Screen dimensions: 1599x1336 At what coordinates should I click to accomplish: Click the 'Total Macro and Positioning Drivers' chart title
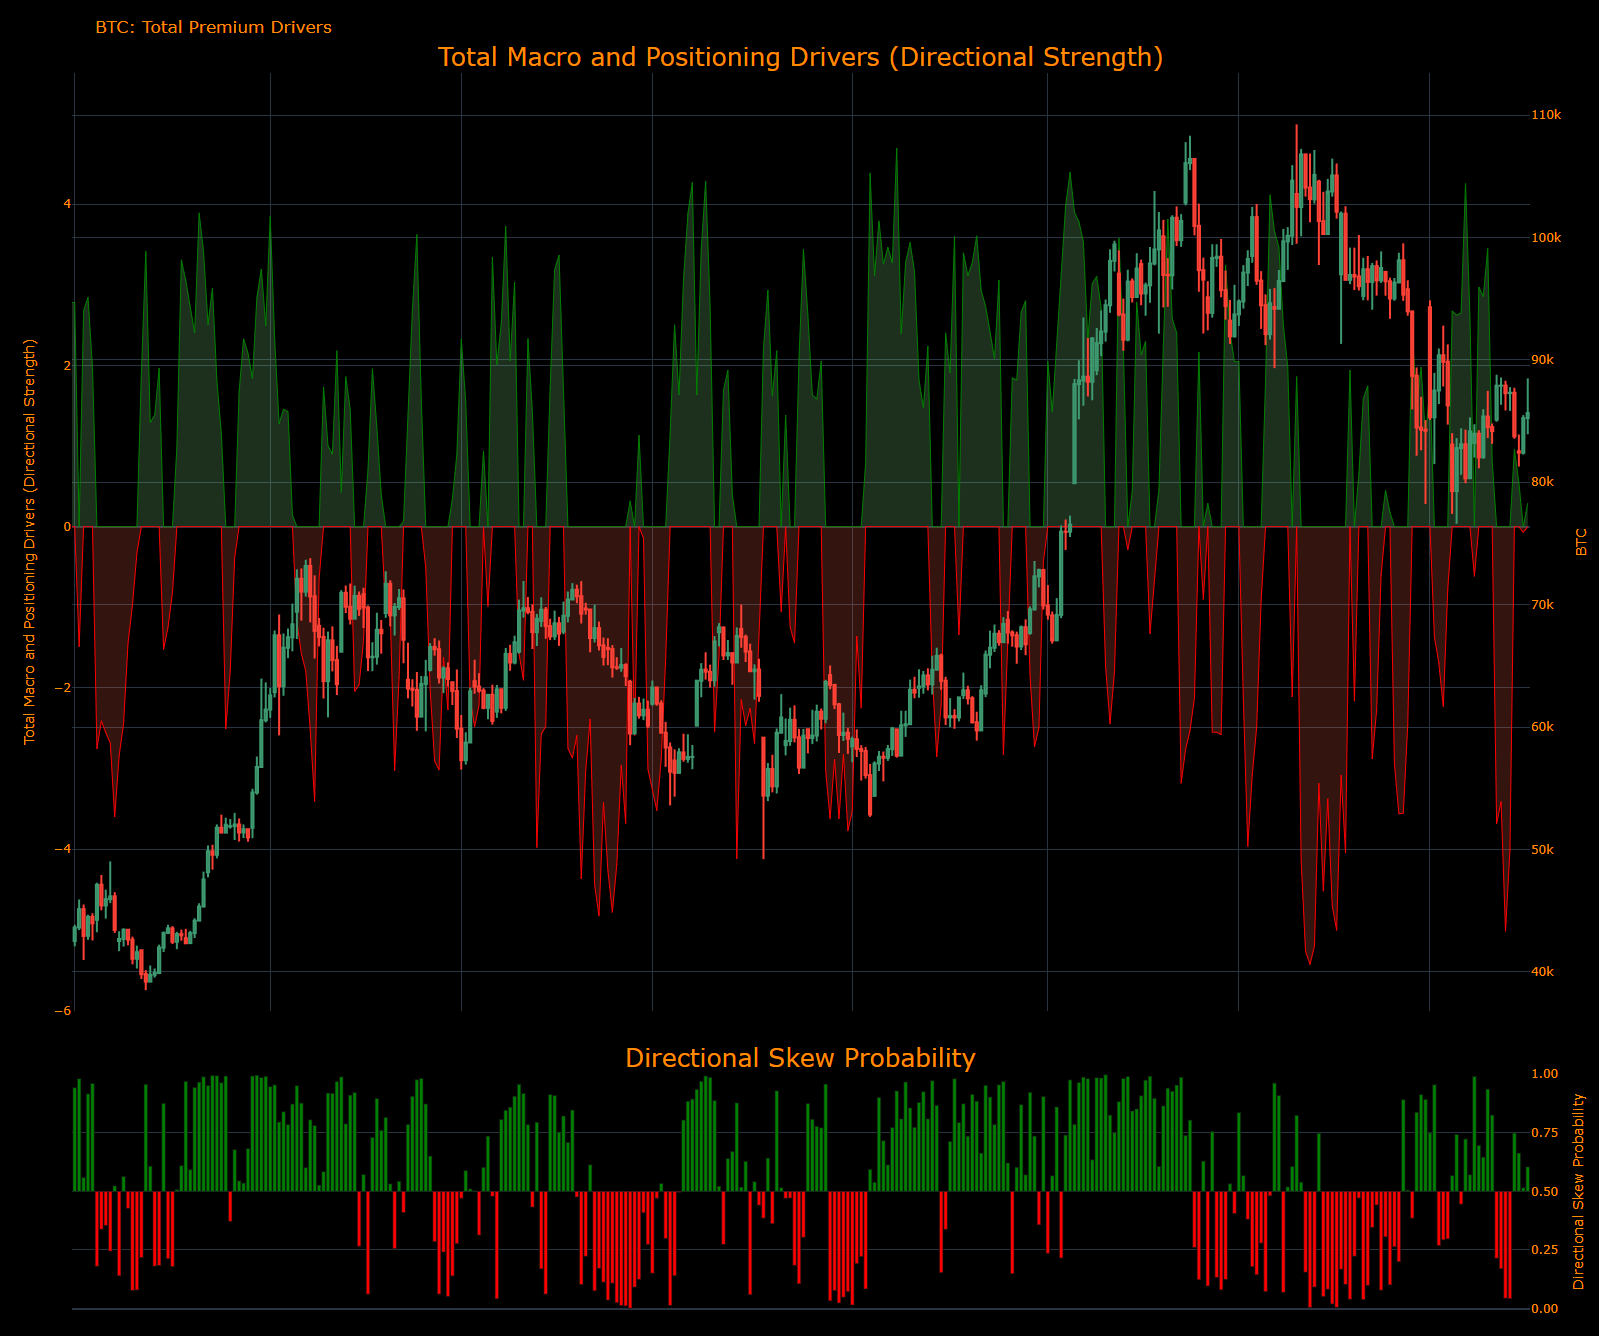(800, 57)
